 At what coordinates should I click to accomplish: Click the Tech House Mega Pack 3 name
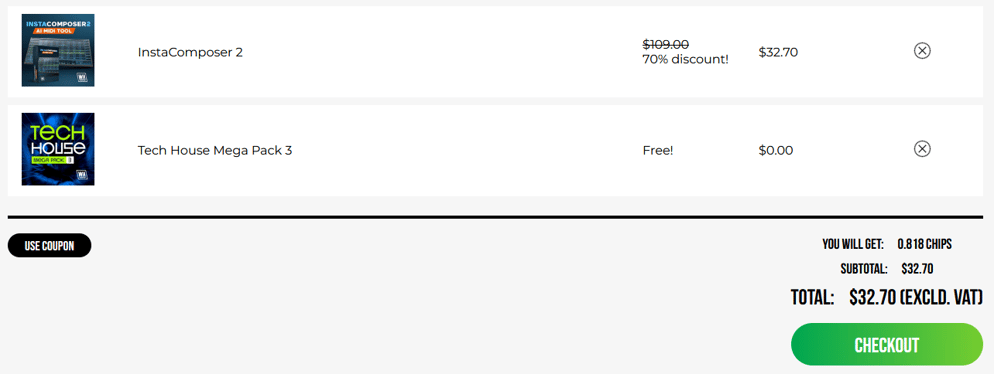[x=215, y=151]
